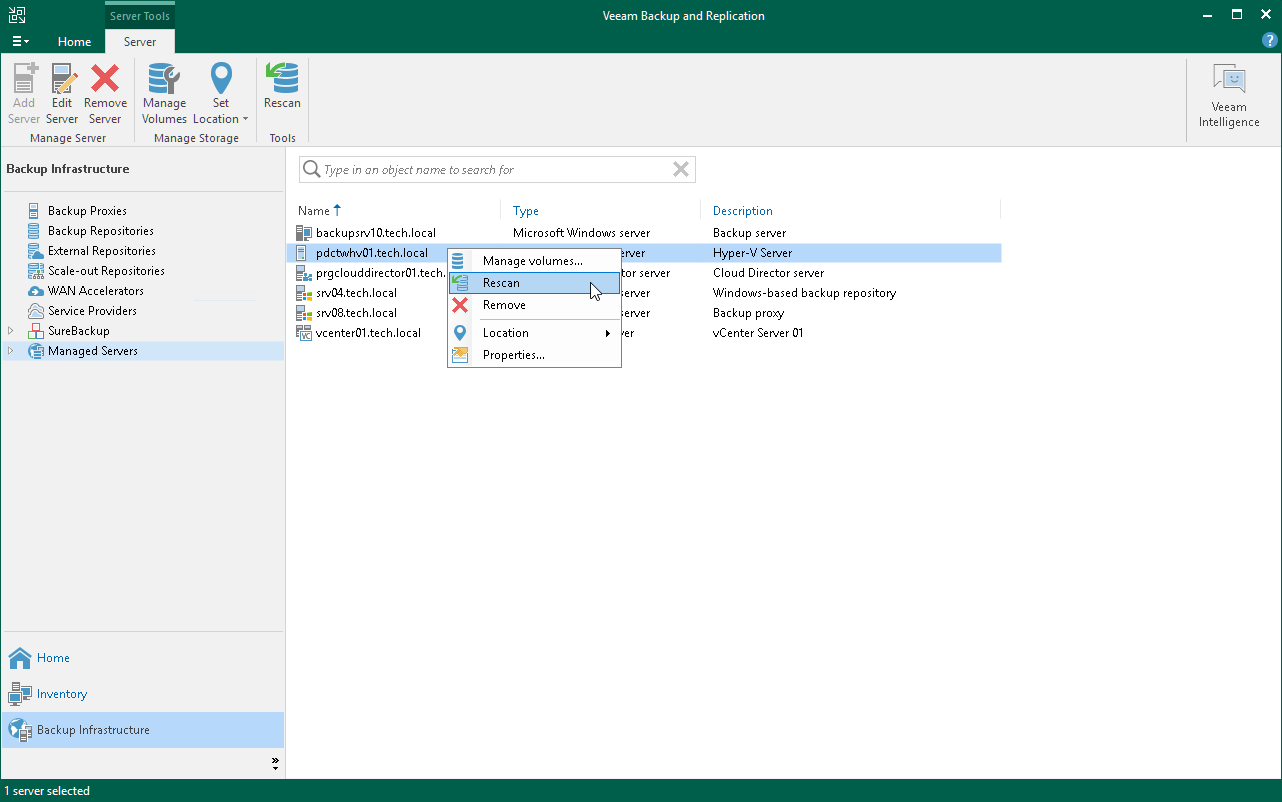Open the Inventory view

62,694
